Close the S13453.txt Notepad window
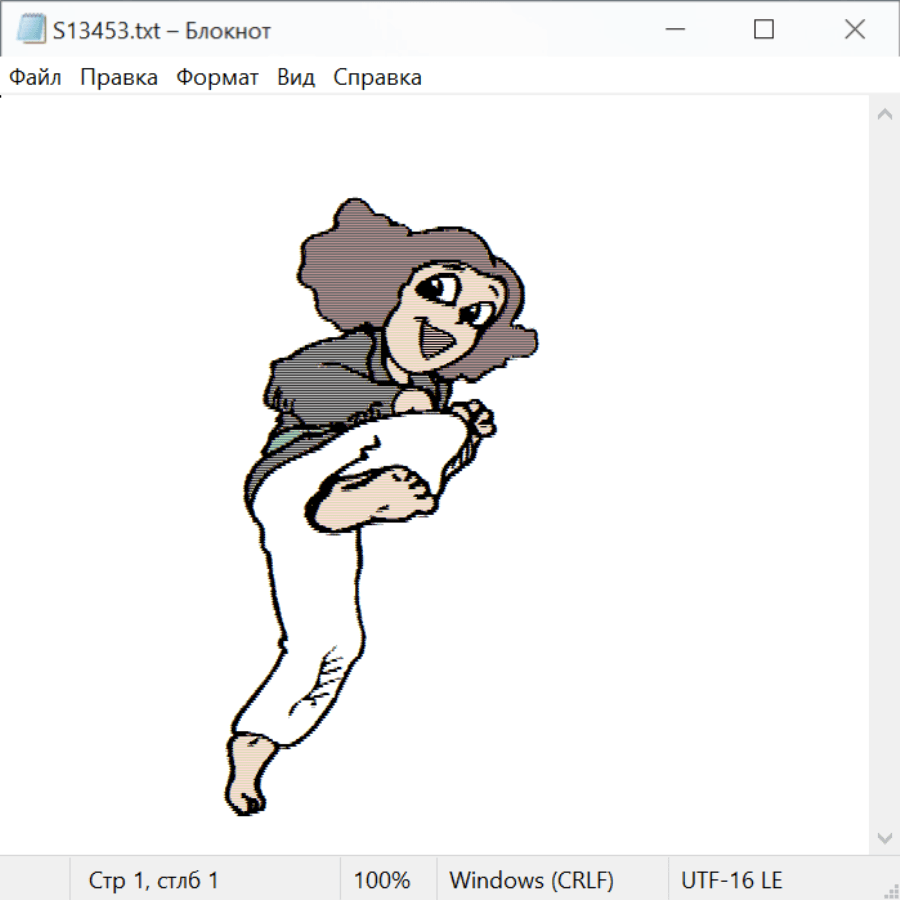This screenshot has height=900, width=900. click(854, 30)
